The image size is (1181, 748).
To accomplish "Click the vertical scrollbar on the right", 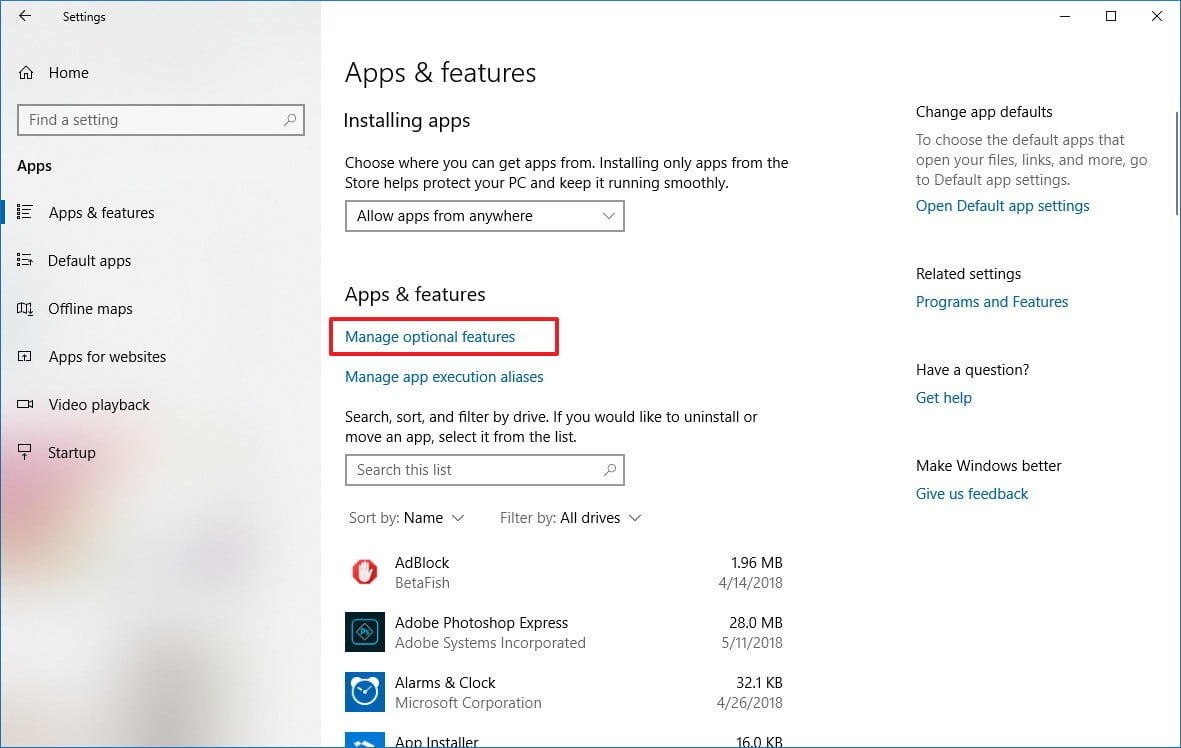I will (1176, 162).
